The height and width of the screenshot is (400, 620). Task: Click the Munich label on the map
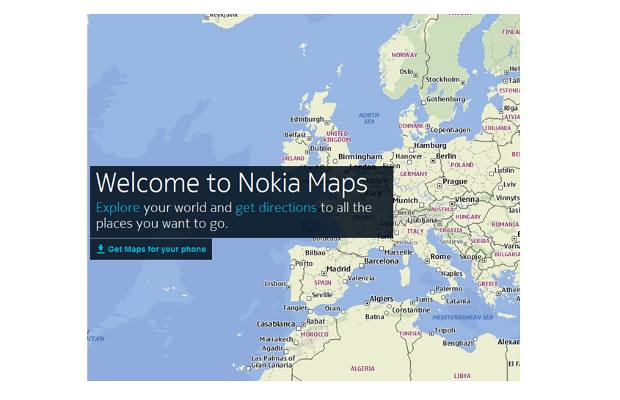click(x=405, y=200)
